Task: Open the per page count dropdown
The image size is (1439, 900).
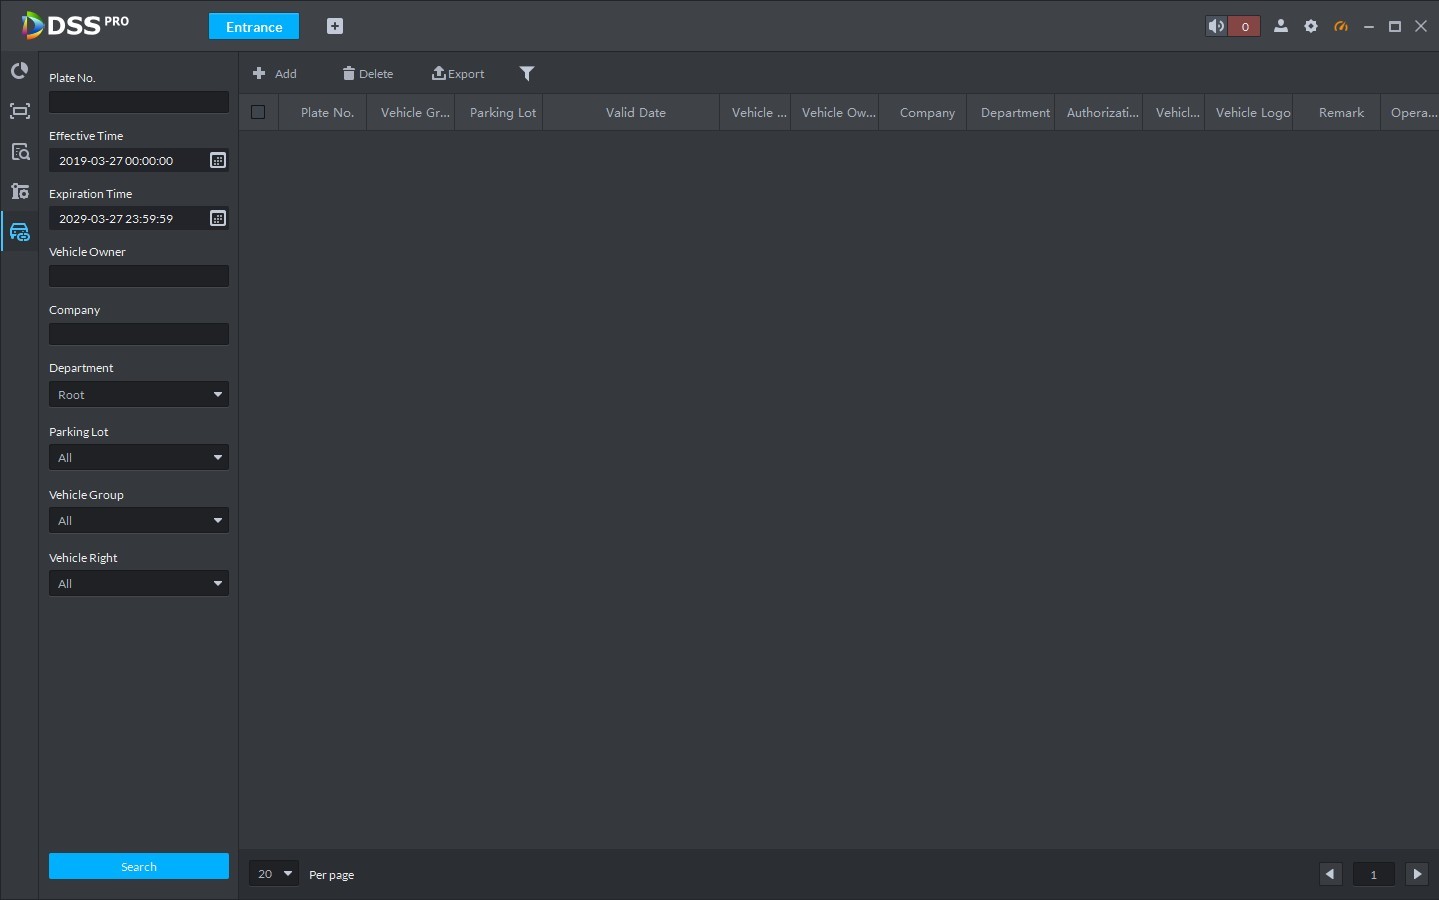Action: click(x=274, y=874)
